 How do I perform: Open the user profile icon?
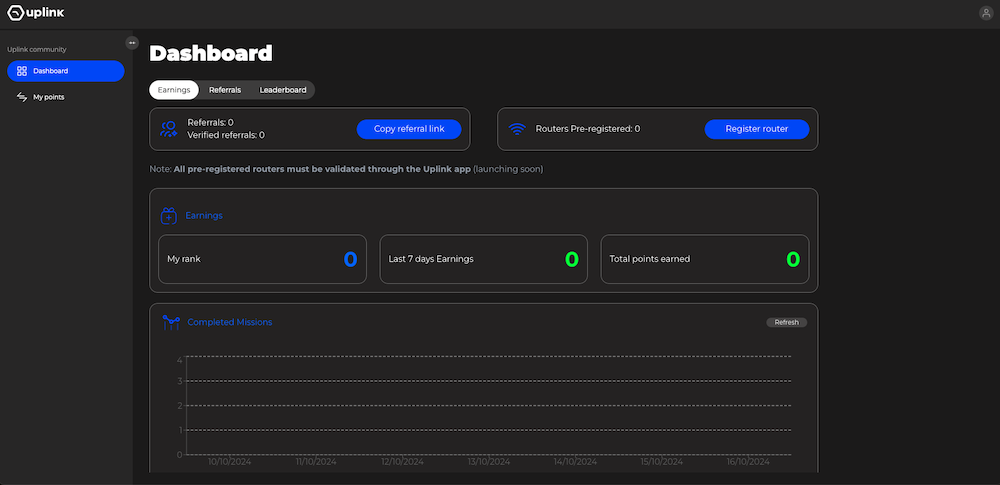986,13
